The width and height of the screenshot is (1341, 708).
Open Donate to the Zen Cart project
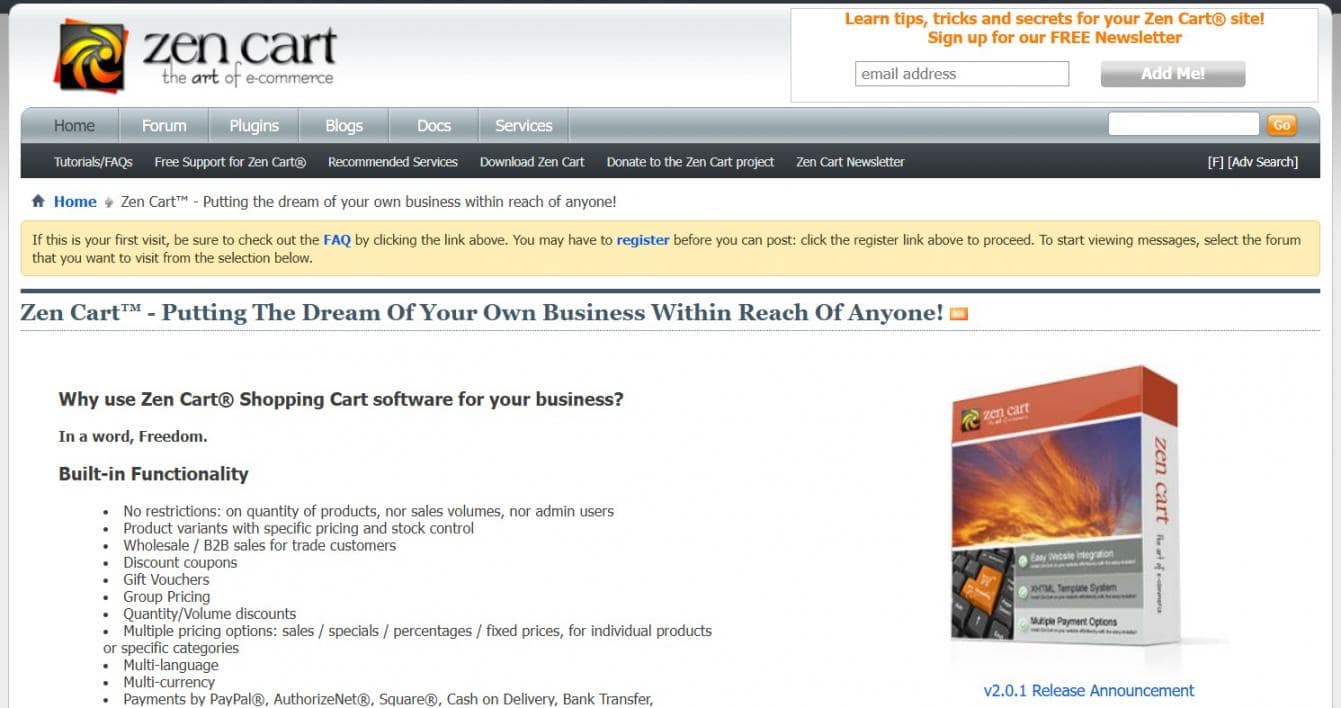[690, 162]
